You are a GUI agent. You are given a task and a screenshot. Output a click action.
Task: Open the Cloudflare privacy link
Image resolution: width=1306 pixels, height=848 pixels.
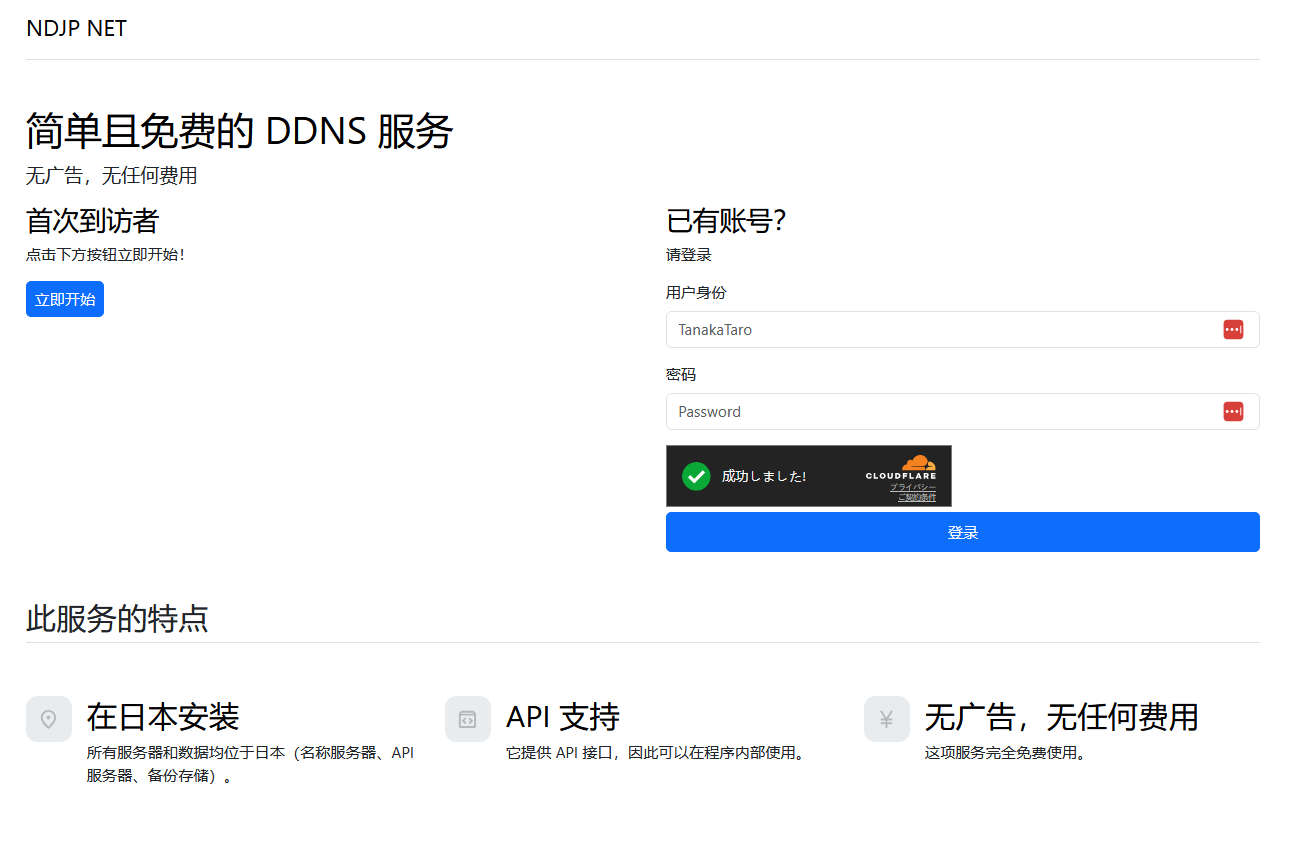913,487
